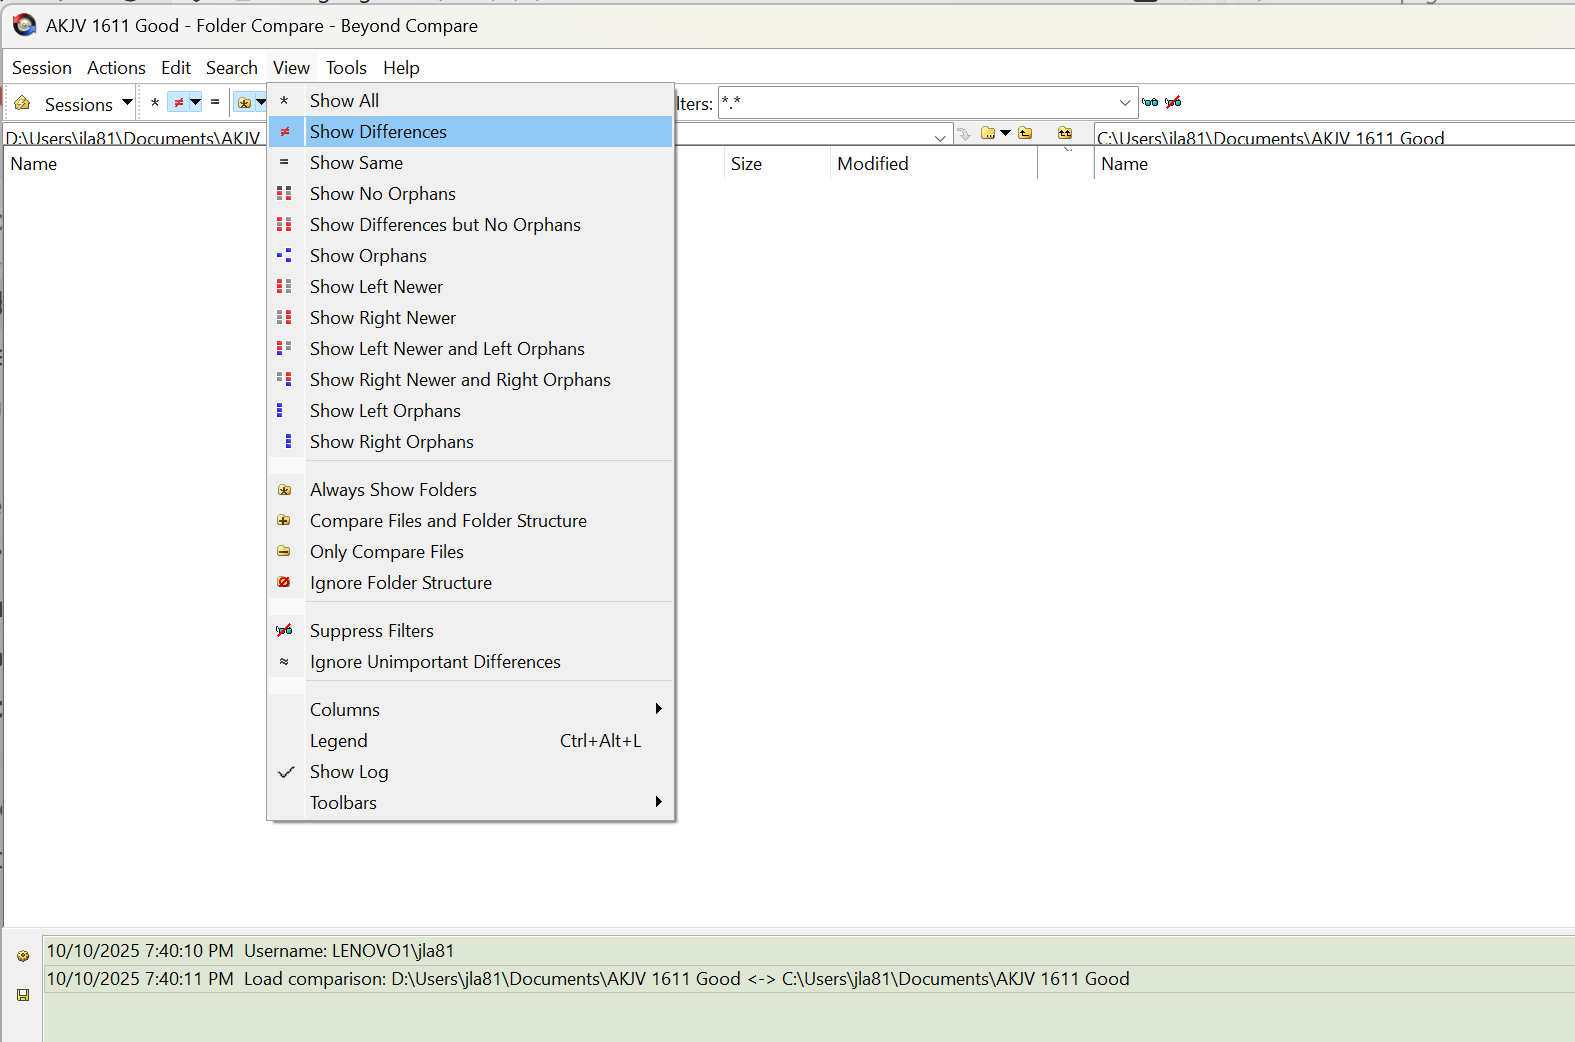
Task: Open the Help menu
Action: [x=401, y=68]
